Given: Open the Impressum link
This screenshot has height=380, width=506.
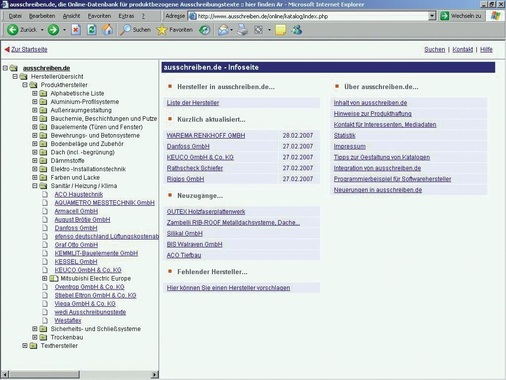Looking at the screenshot, I should click(350, 146).
